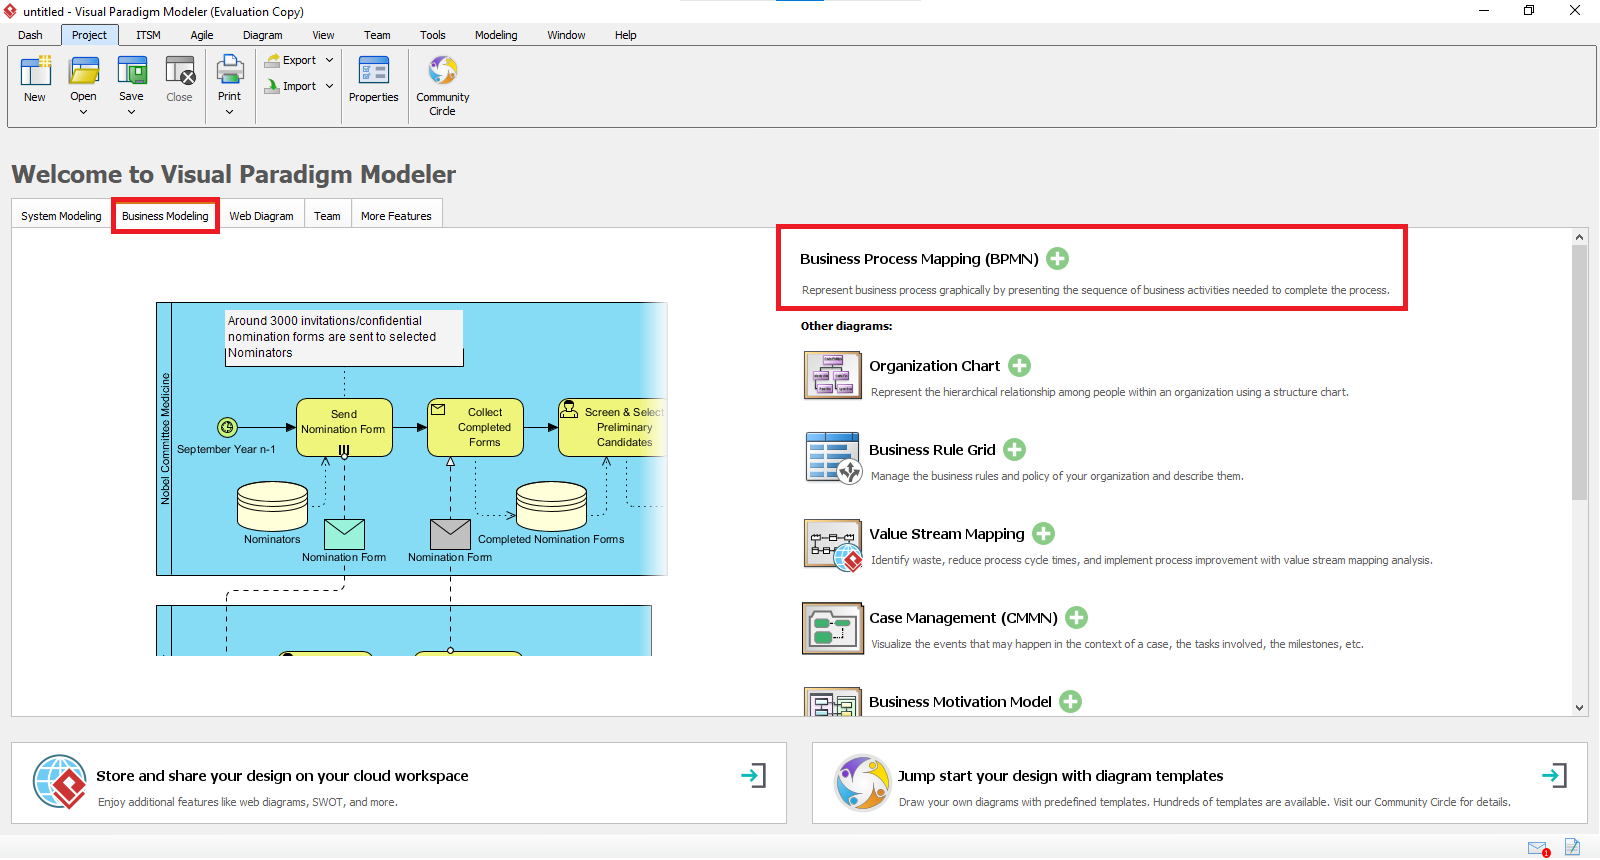Screen dimensions: 1600x860
Task: Select the Team welcome tab
Action: (x=327, y=216)
